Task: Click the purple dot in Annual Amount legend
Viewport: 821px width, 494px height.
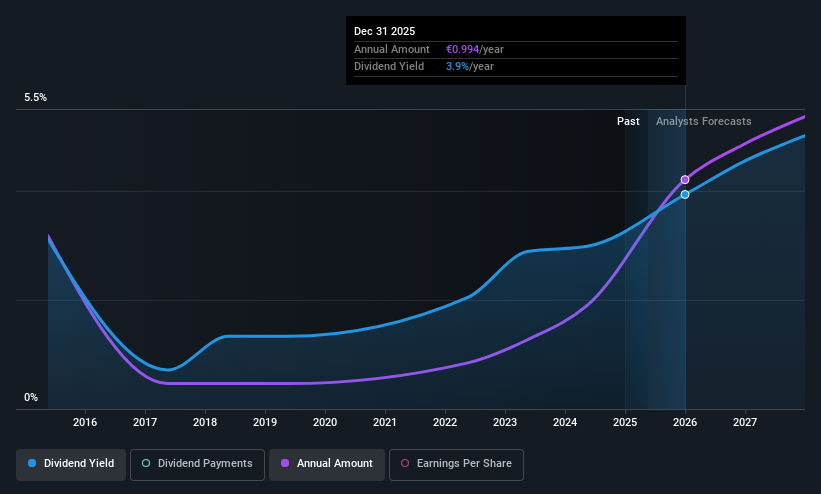Action: pyautogui.click(x=285, y=463)
